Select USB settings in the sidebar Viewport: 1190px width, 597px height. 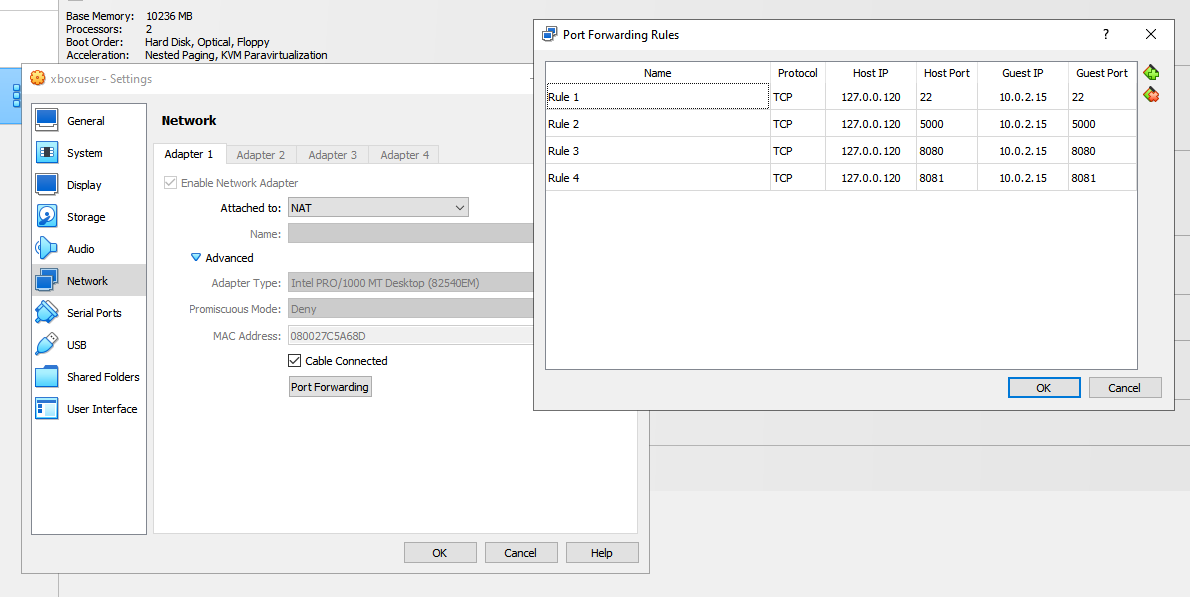(x=76, y=345)
